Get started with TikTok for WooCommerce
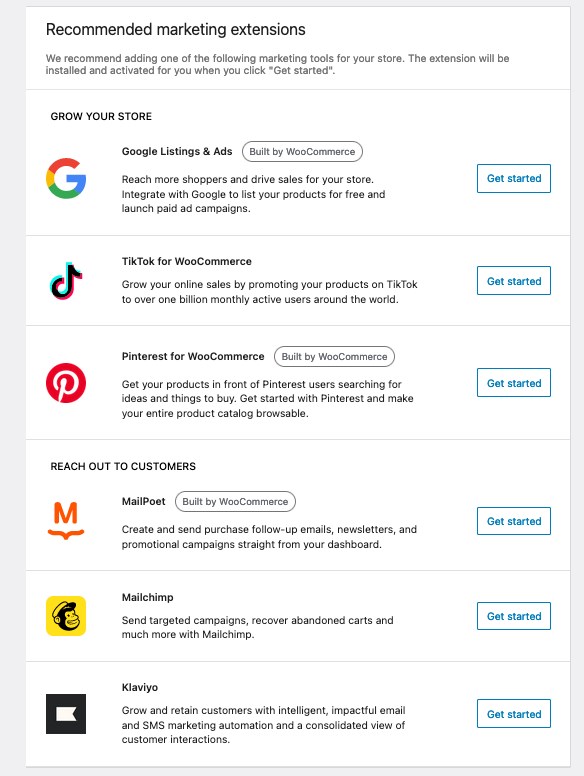 point(514,281)
